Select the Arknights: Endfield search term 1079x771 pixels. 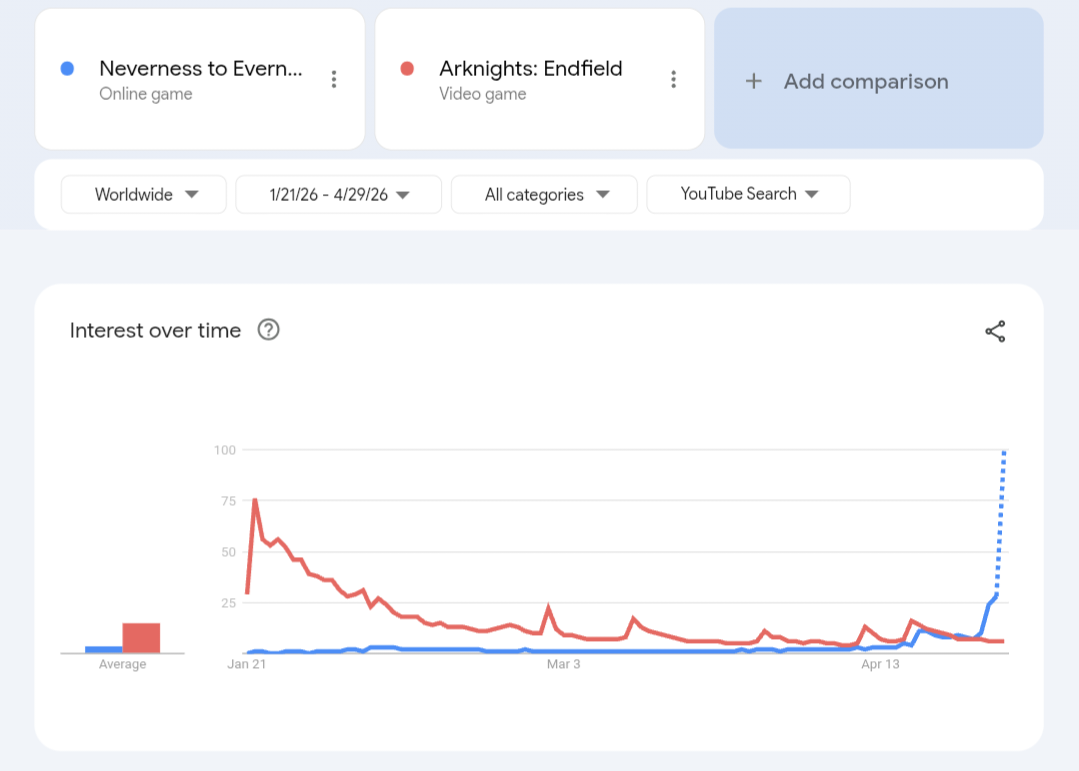(x=530, y=69)
